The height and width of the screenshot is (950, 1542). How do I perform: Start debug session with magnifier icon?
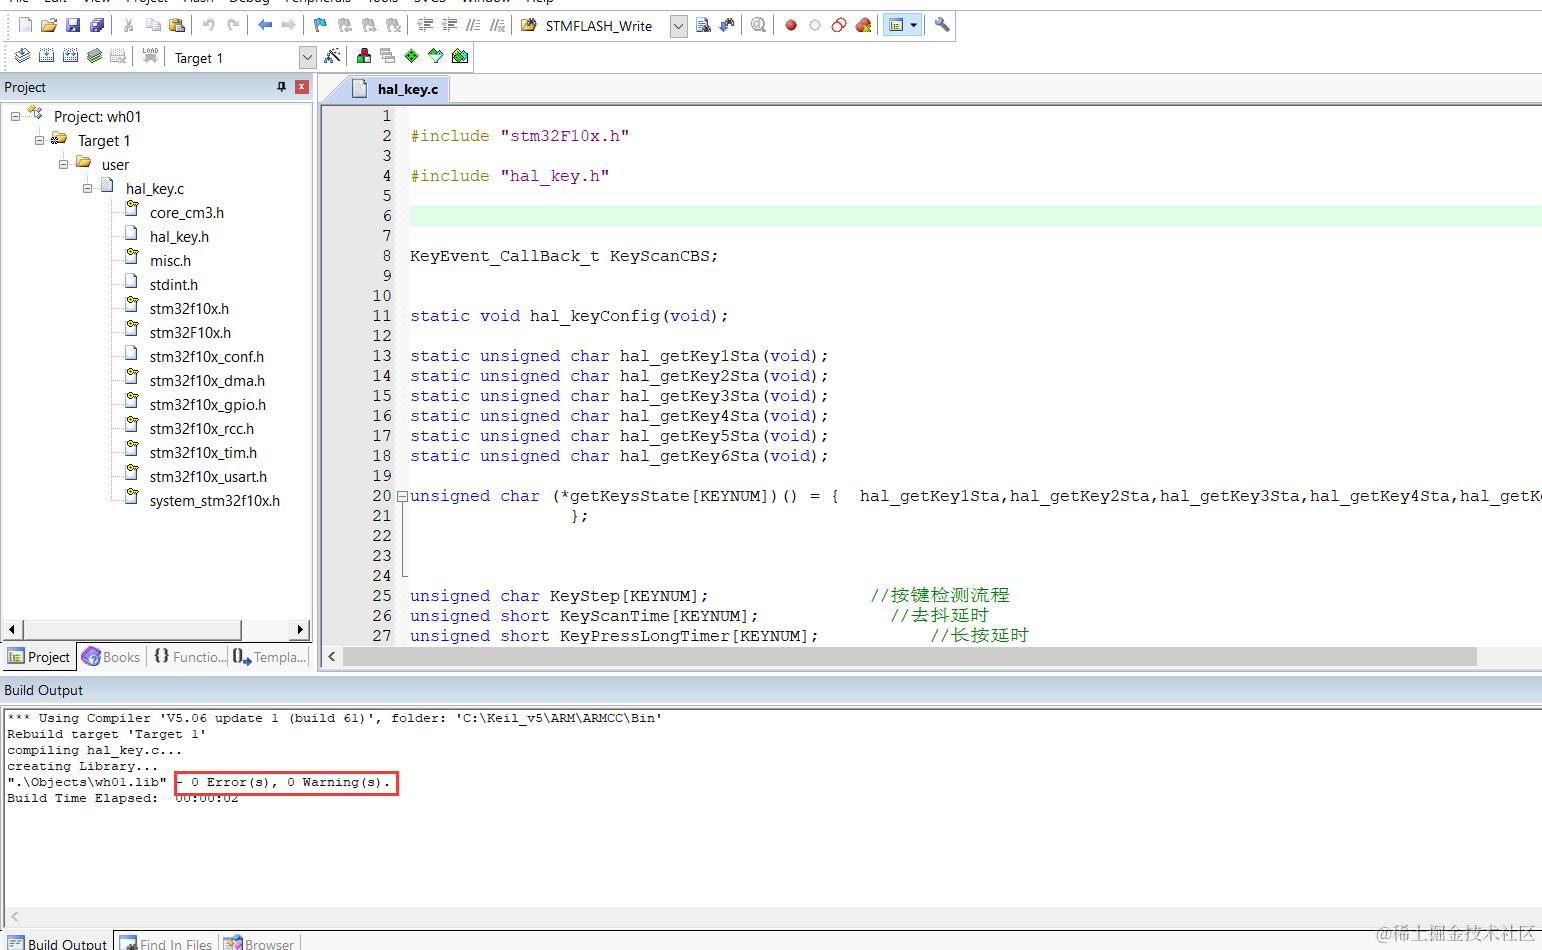coord(758,25)
